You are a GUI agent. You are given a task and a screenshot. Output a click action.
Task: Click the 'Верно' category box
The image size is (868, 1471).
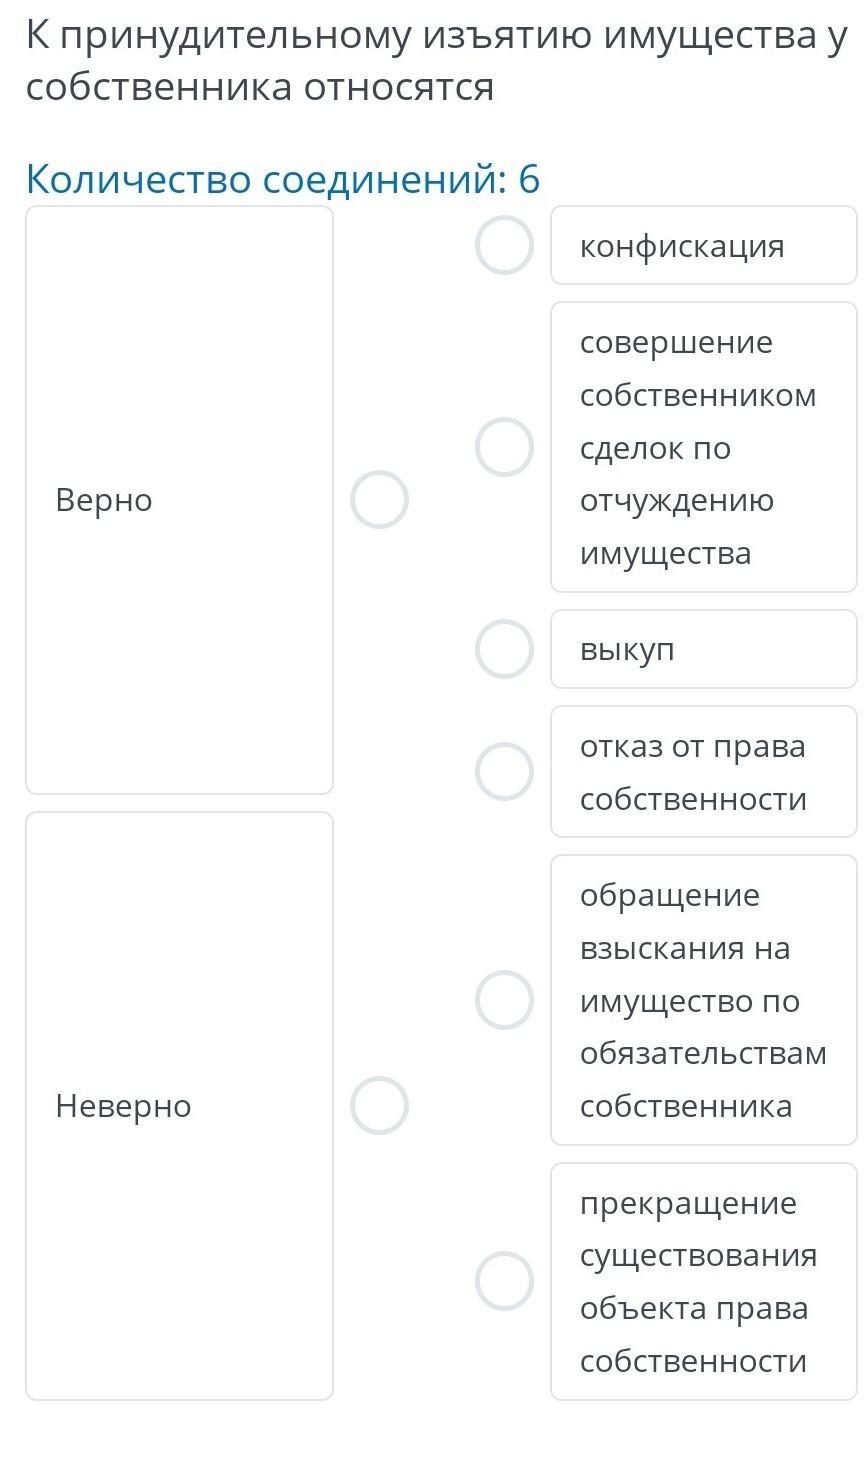pyautogui.click(x=179, y=500)
